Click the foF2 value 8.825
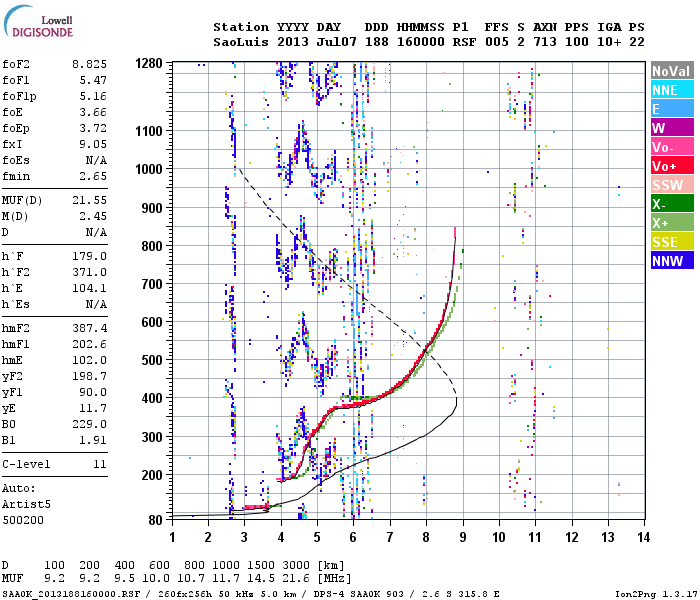Screen dimensions: 700x600 tap(89, 64)
